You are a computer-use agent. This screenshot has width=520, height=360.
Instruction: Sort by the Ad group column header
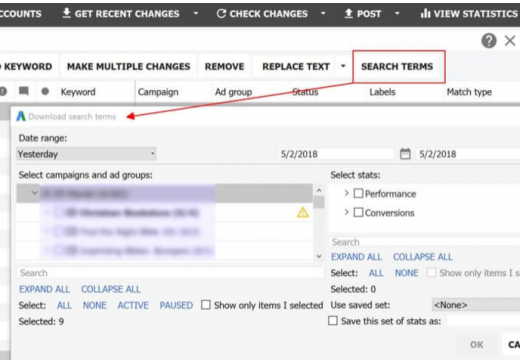click(x=233, y=92)
